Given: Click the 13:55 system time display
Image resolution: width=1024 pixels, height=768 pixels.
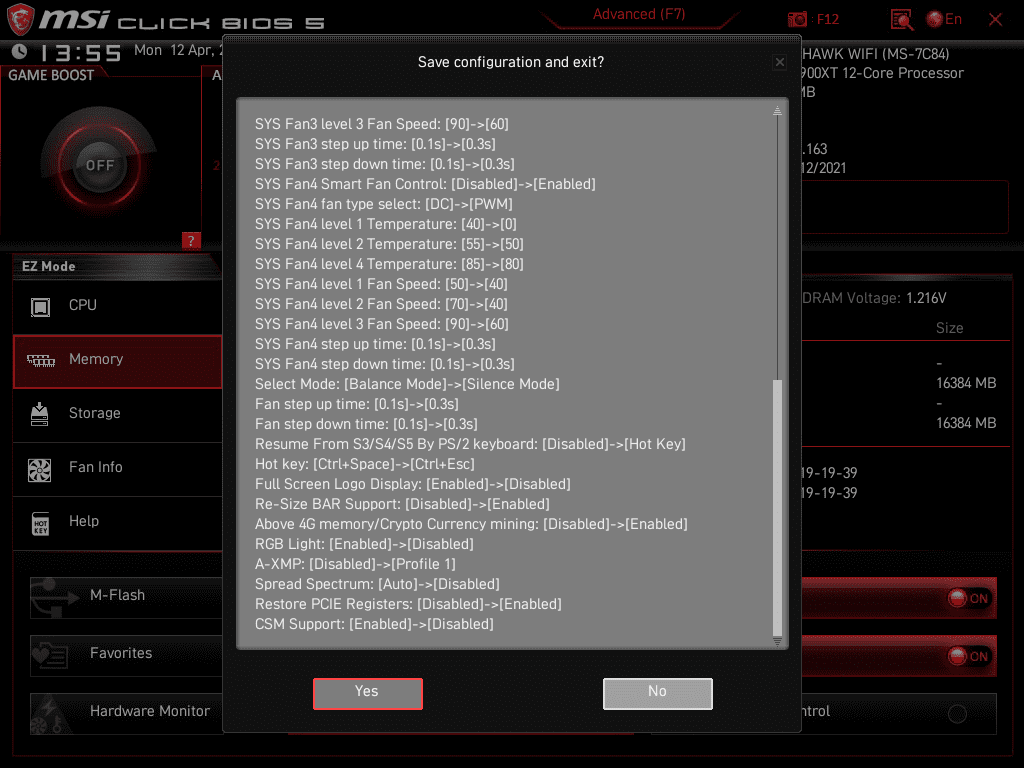Looking at the screenshot, I should [81, 52].
